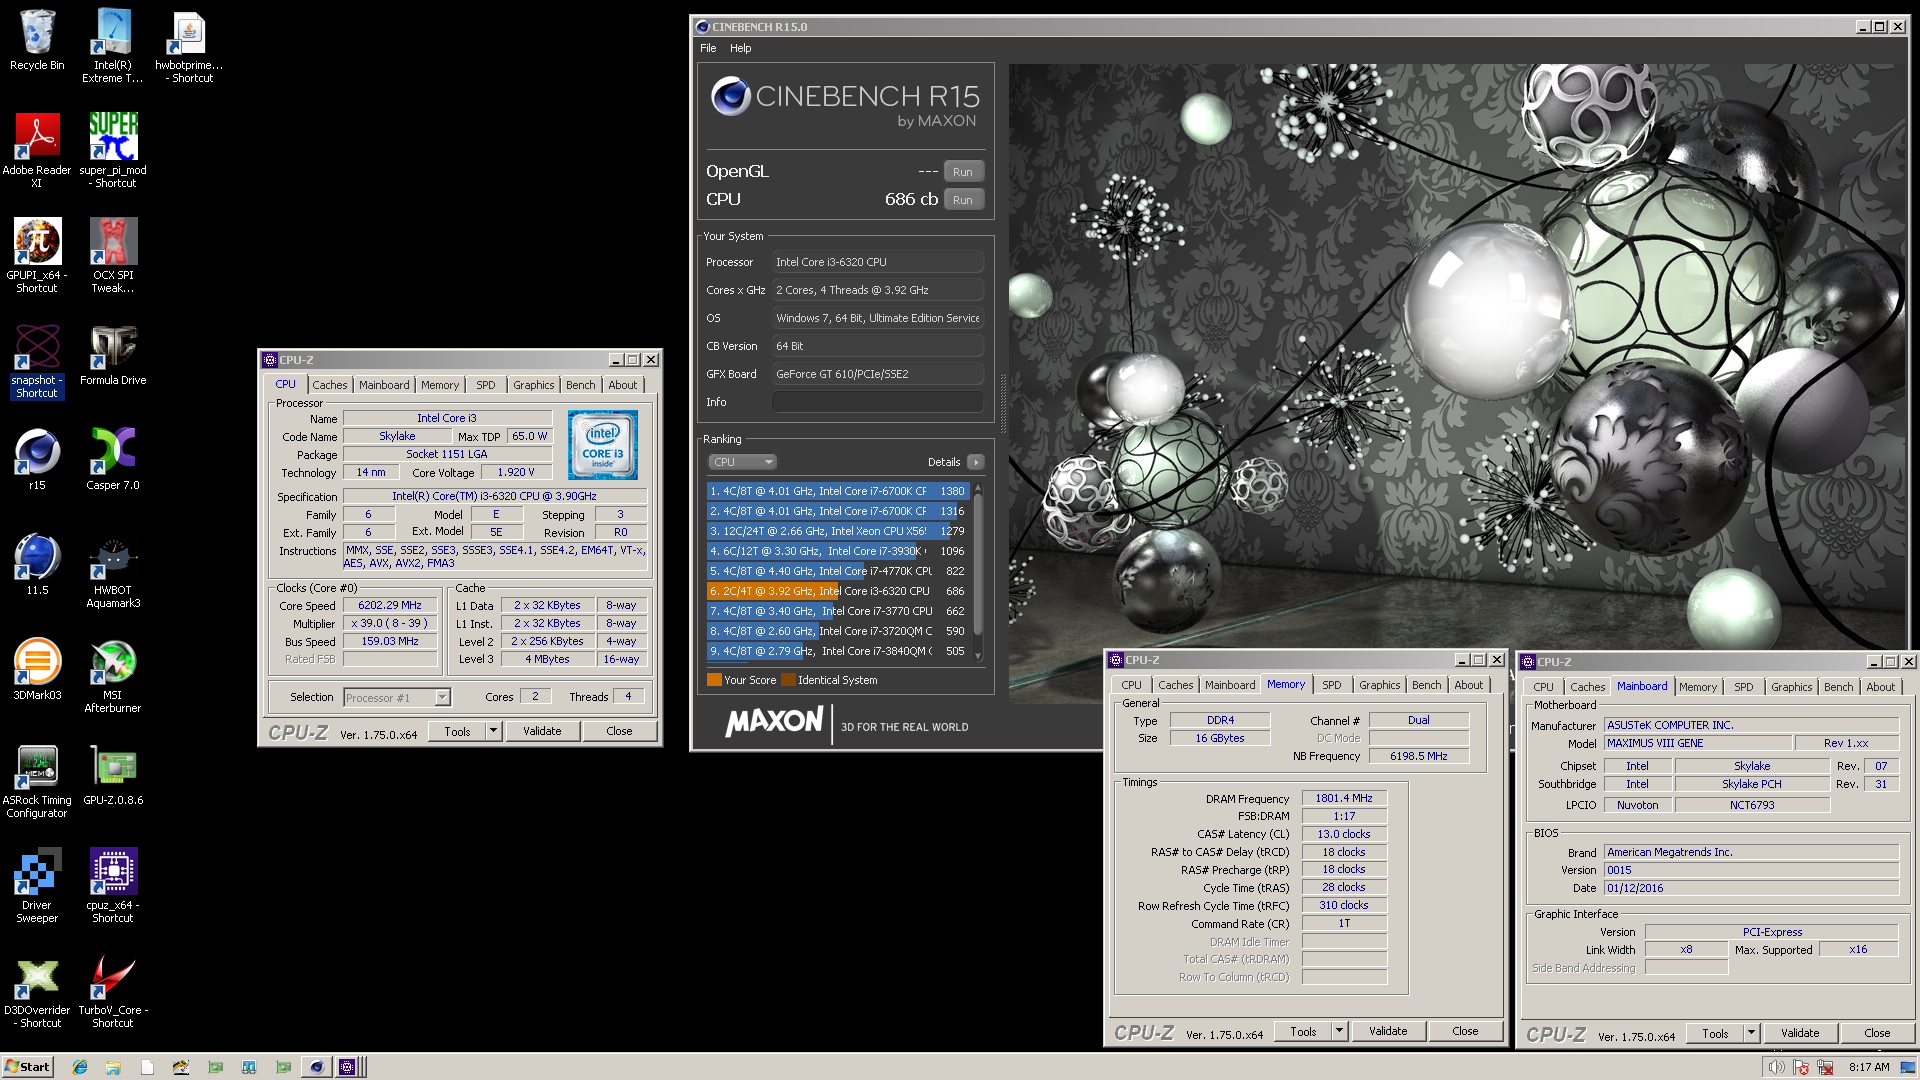This screenshot has height=1080, width=1920.
Task: Open the MSI Afterburner desktop icon
Action: pyautogui.click(x=113, y=676)
